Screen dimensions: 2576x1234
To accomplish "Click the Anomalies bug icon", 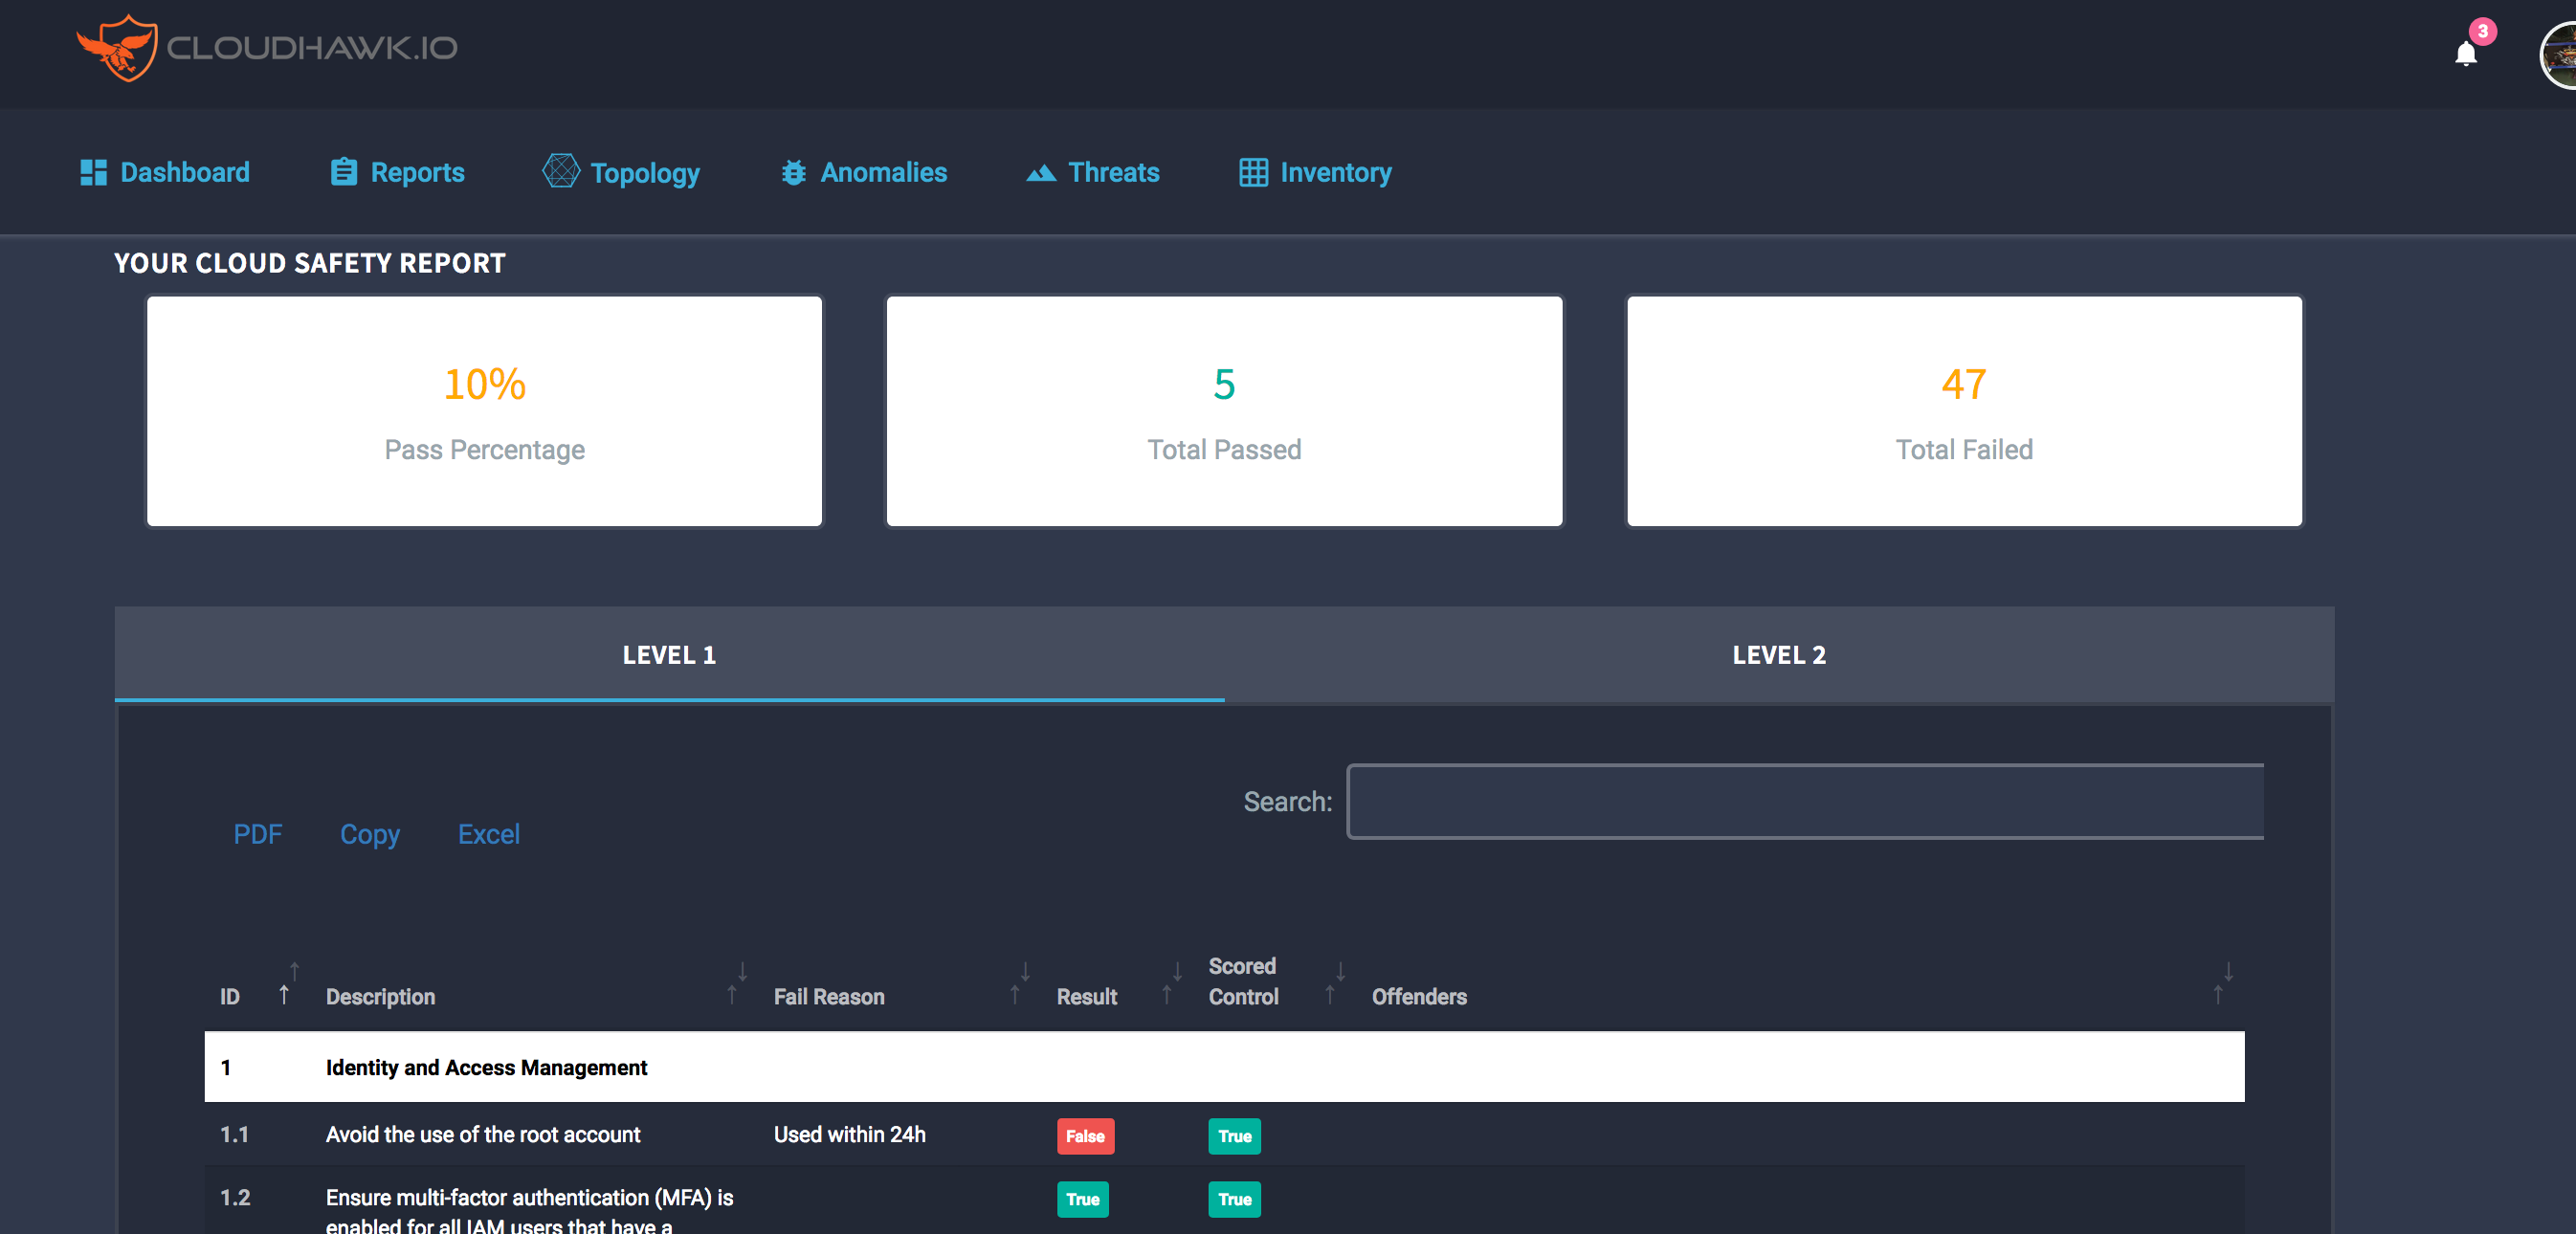I will pyautogui.click(x=793, y=173).
